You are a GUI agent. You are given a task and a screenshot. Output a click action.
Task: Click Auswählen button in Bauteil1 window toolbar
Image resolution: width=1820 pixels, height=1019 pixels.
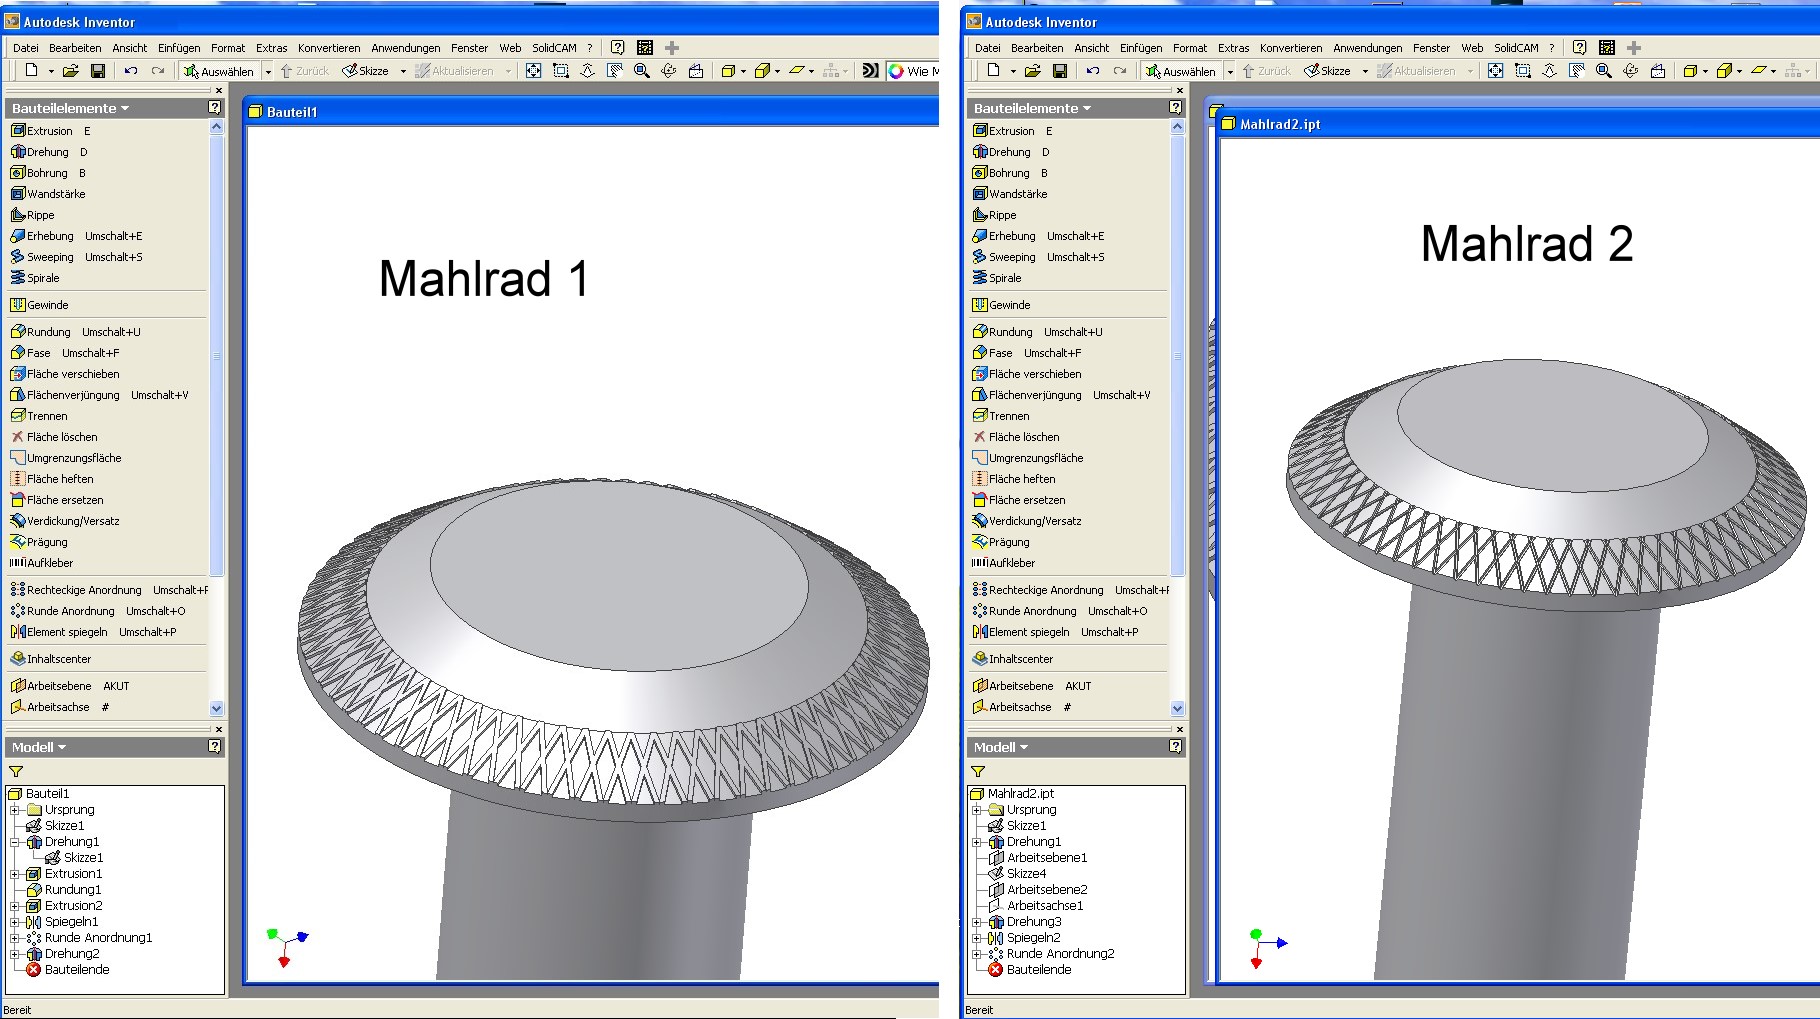pos(219,71)
